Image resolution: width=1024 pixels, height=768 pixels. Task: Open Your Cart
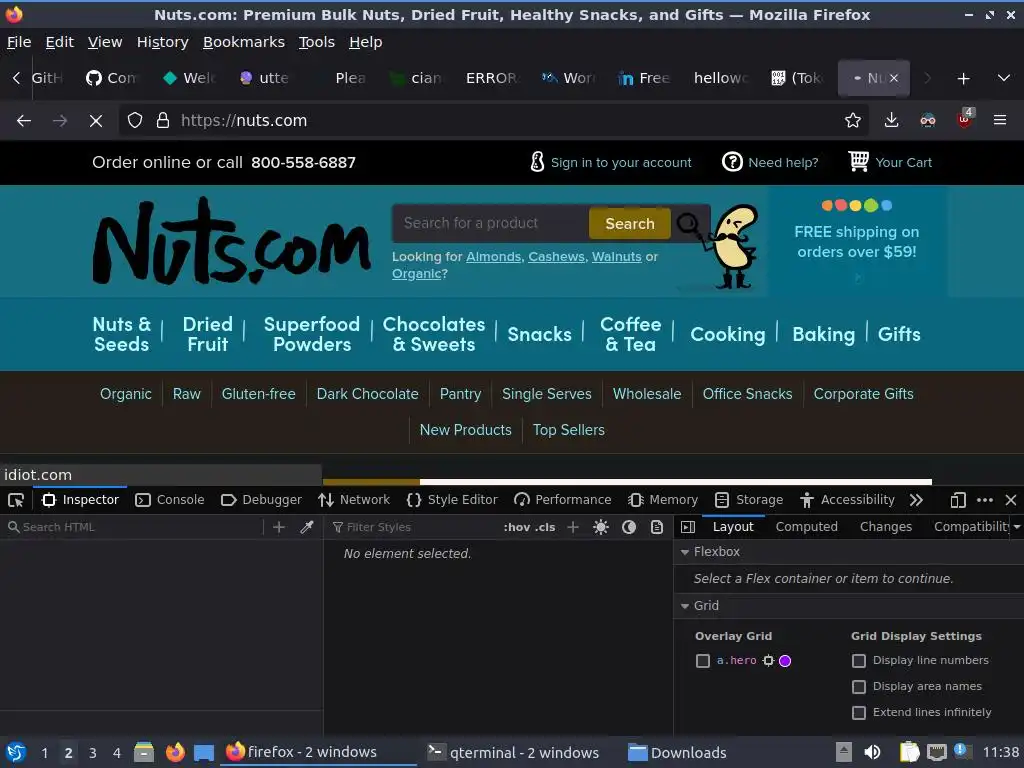click(890, 163)
